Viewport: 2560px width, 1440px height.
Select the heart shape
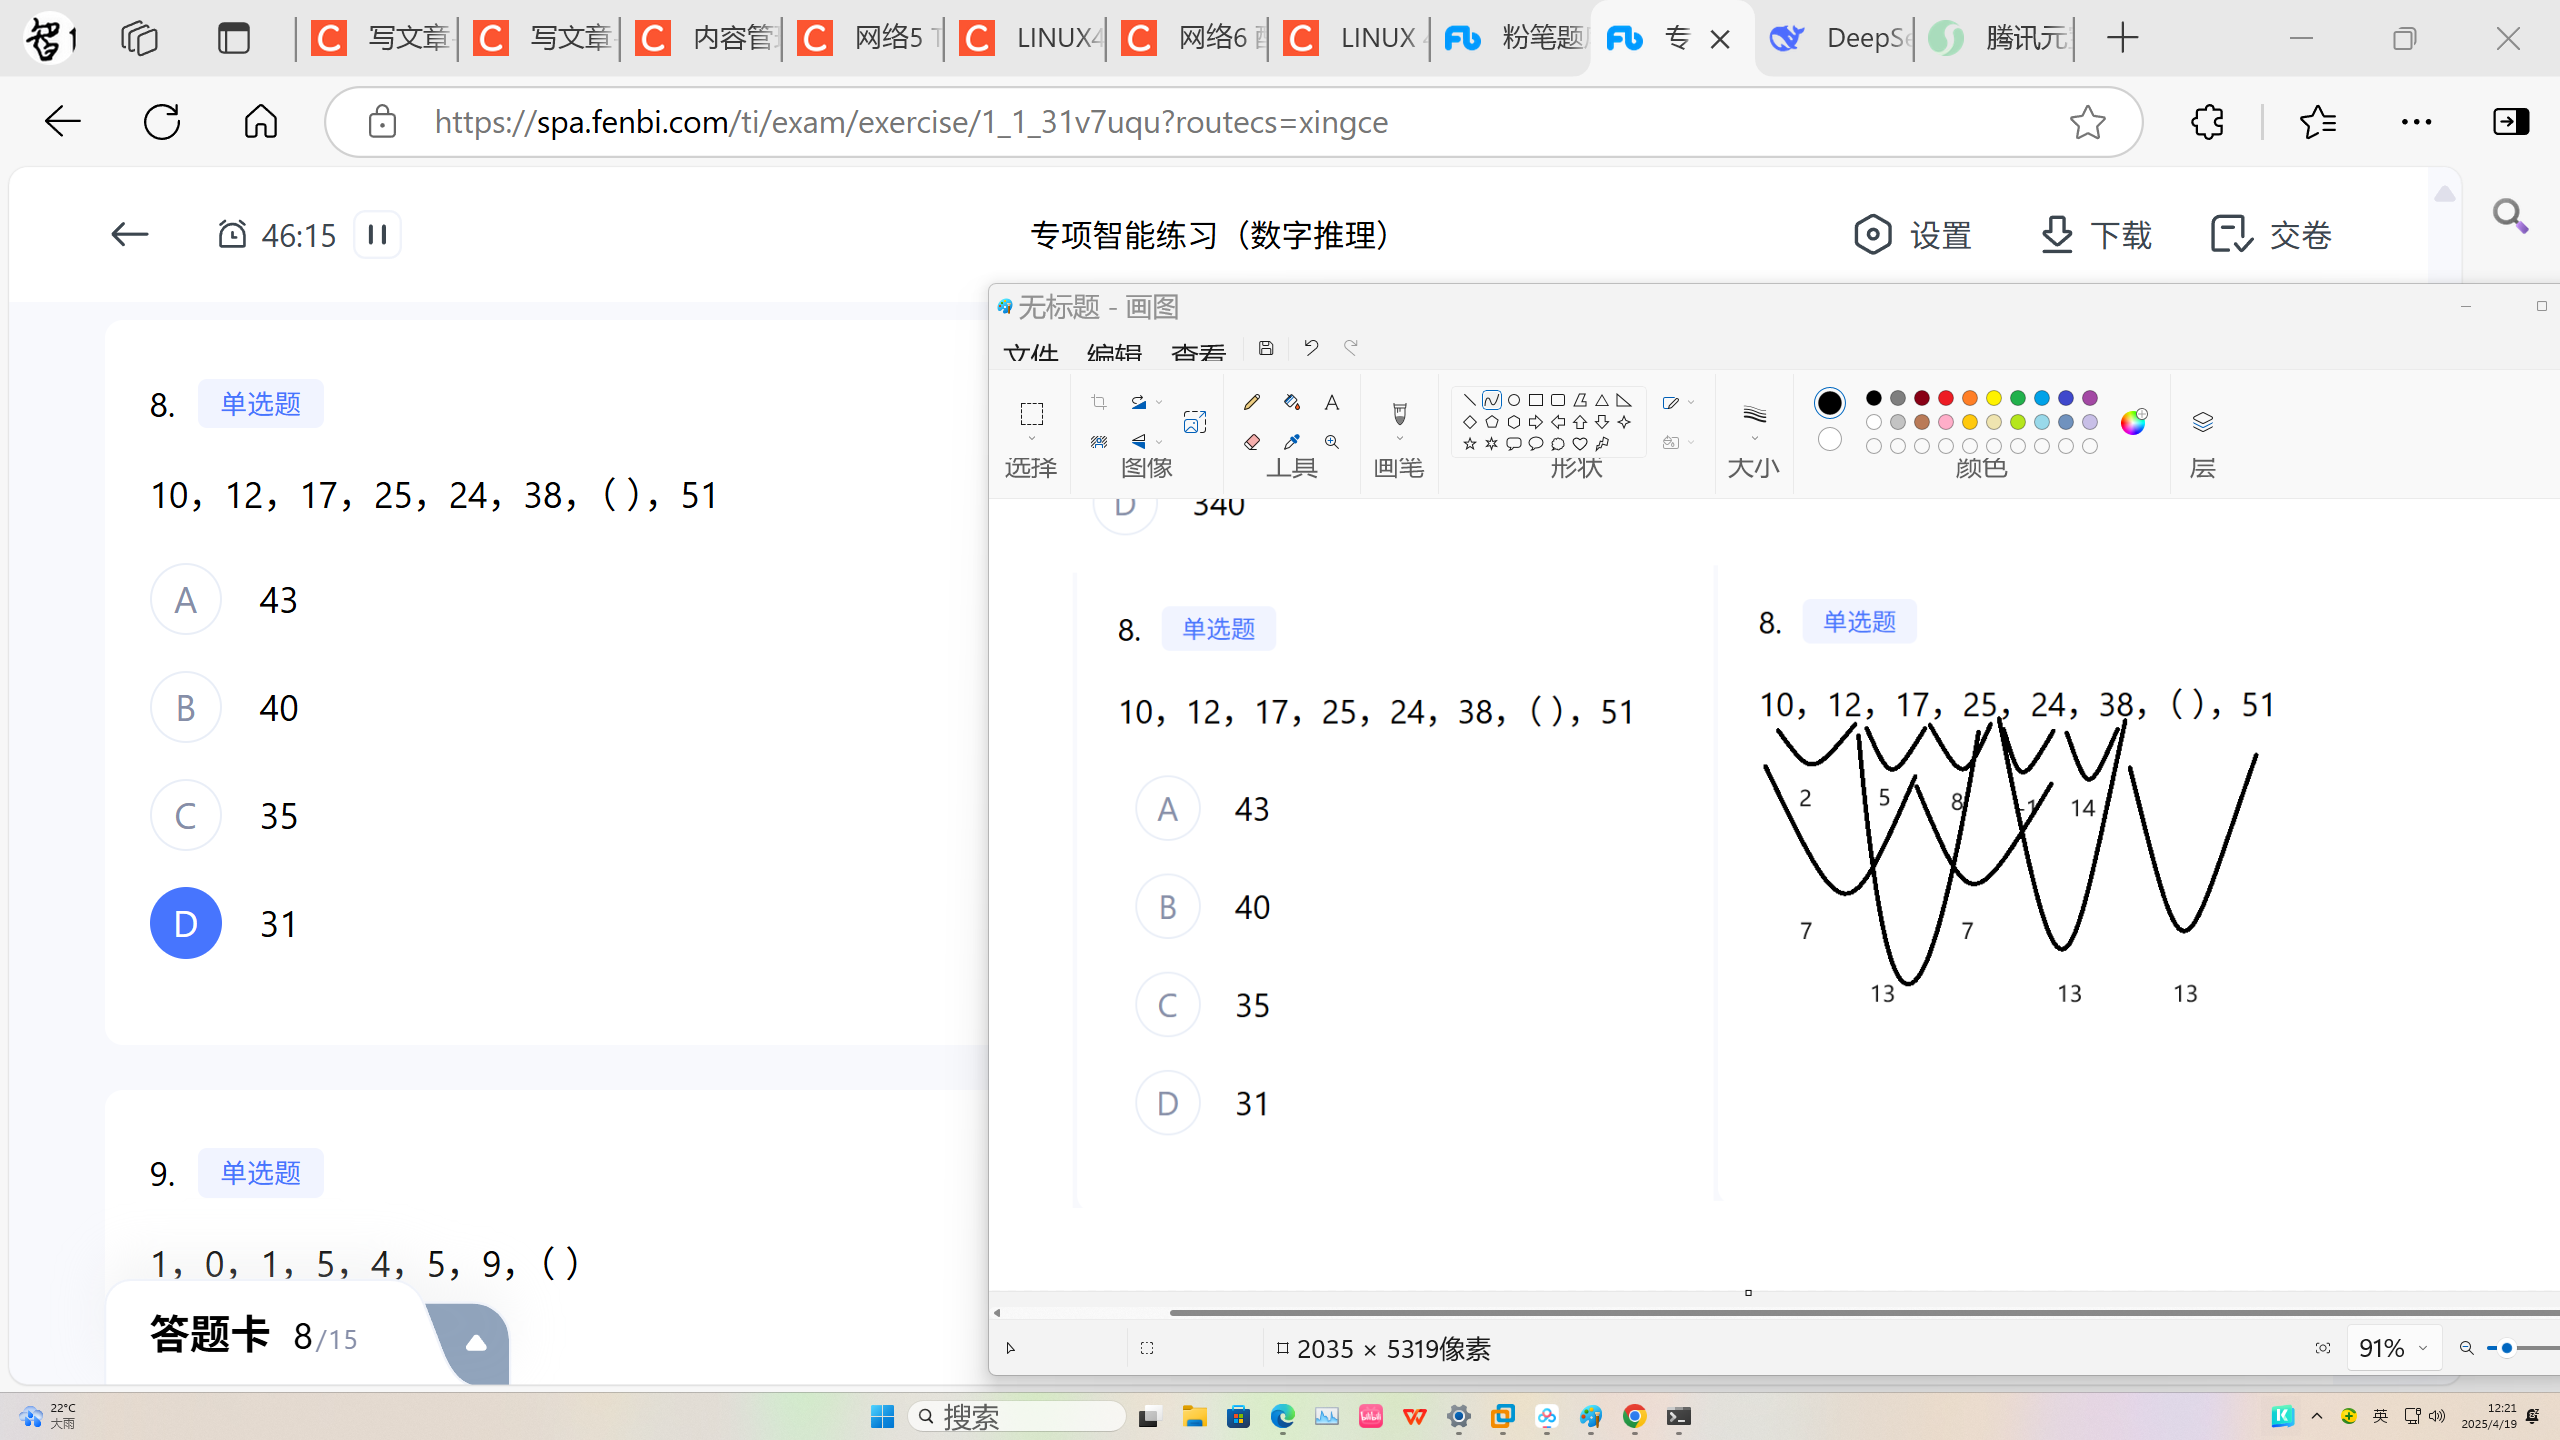click(x=1580, y=444)
